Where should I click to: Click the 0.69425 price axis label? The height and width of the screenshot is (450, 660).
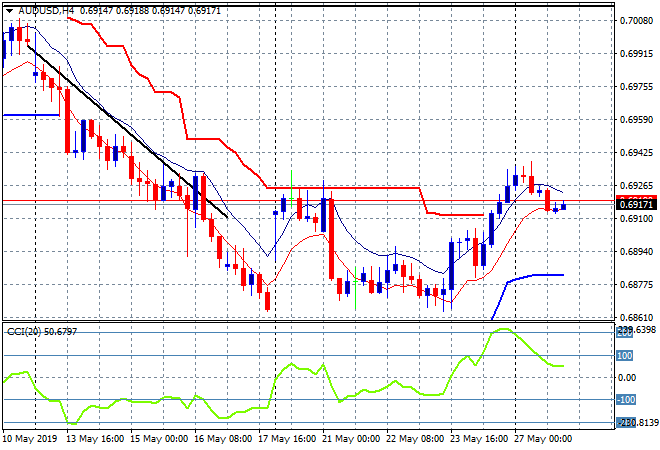636,153
